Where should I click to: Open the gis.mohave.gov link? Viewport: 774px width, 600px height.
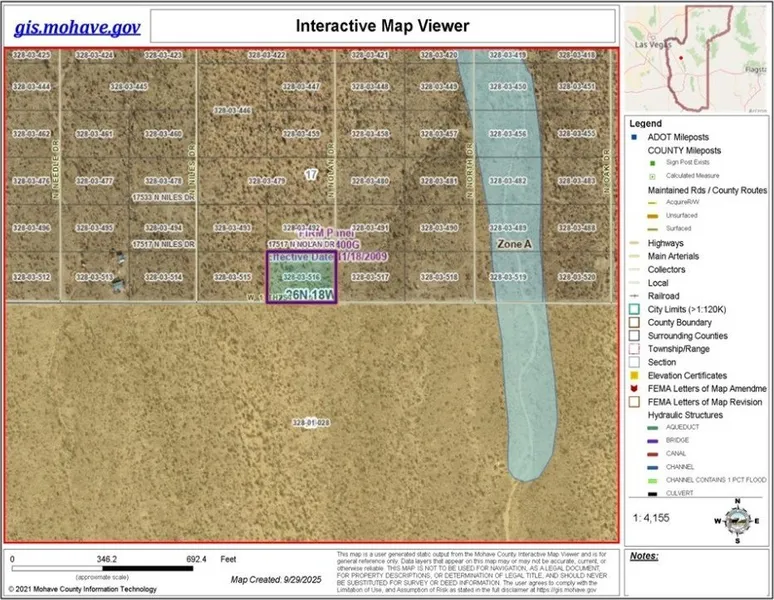coord(78,26)
